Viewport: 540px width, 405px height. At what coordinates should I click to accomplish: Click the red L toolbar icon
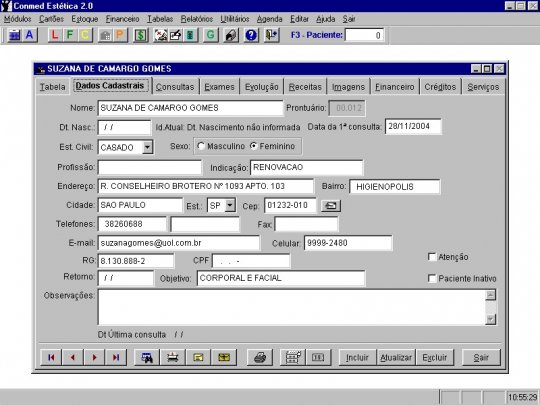pyautogui.click(x=55, y=35)
